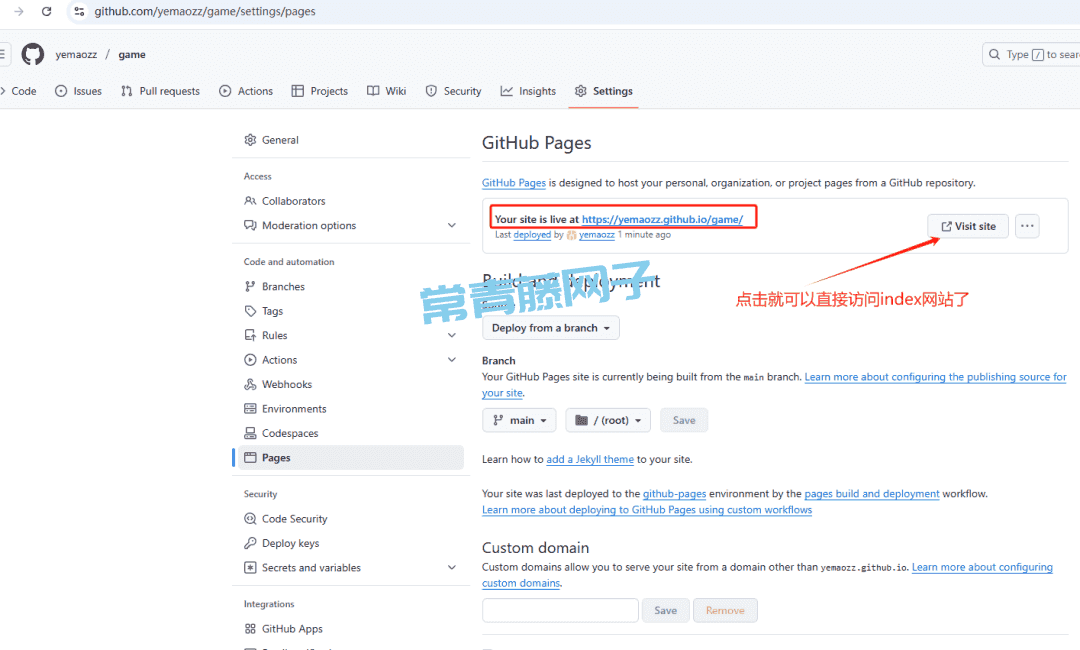Open the add a Jekyll theme link

(x=590, y=459)
